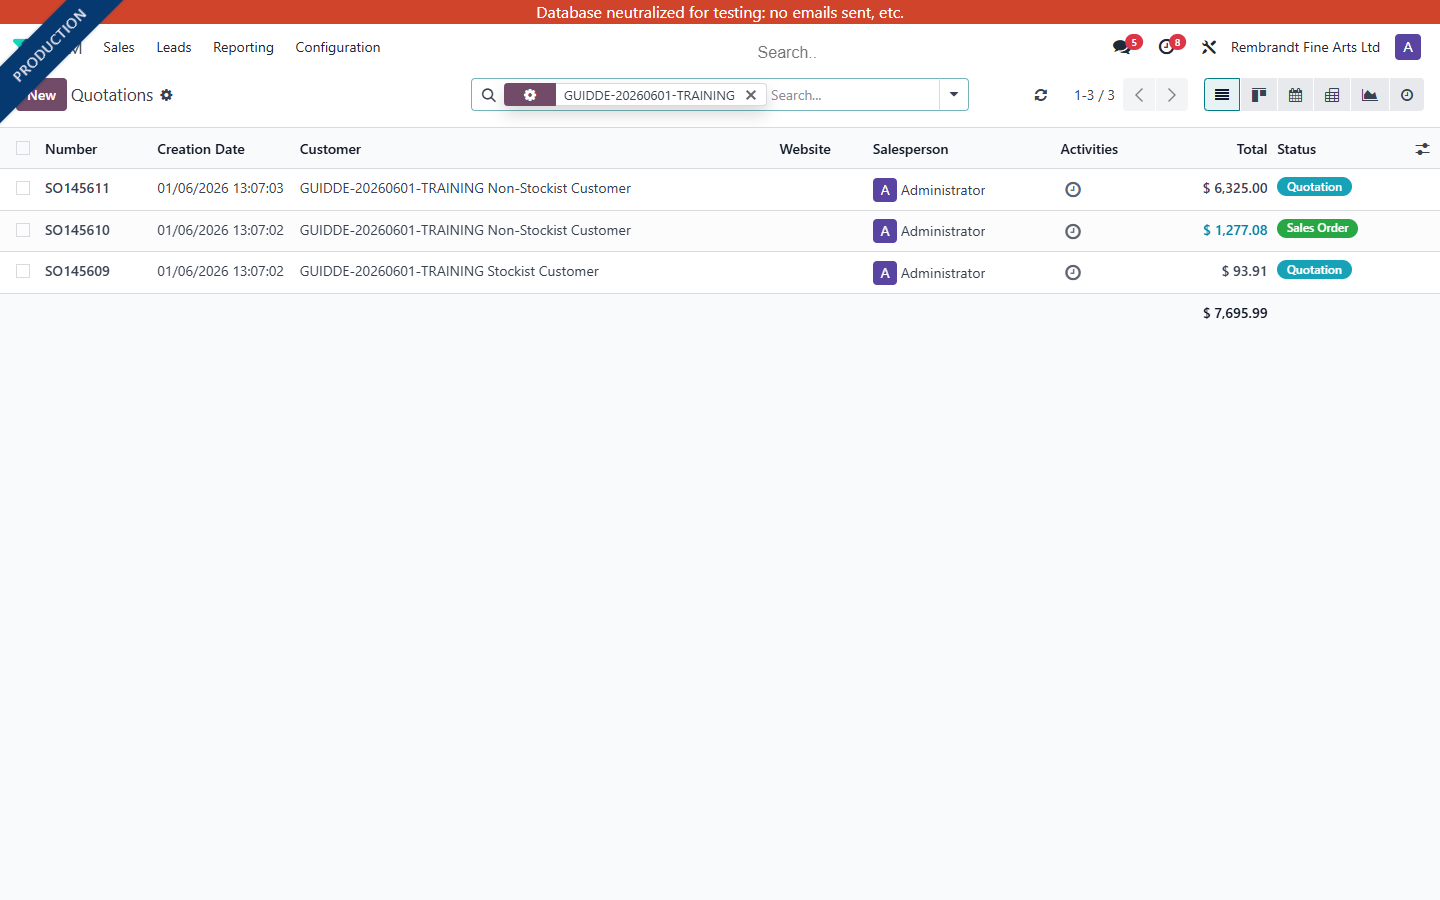Sort by Salesperson column
Viewport: 1440px width, 900px height.
click(x=910, y=149)
